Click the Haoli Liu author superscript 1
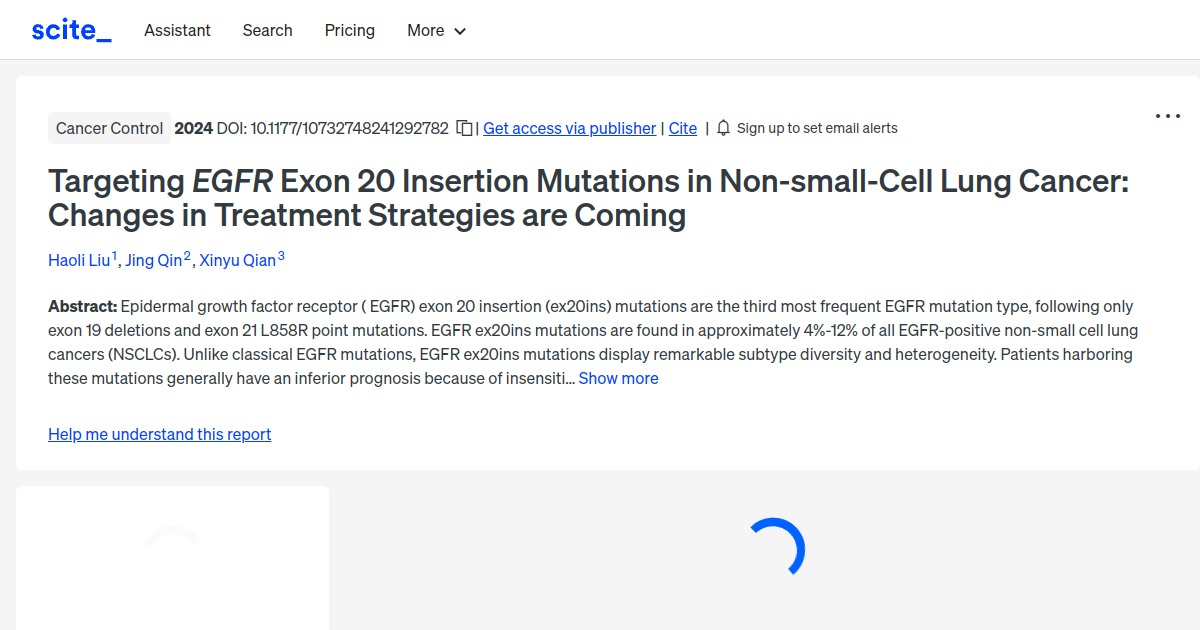This screenshot has height=630, width=1200. tap(114, 254)
